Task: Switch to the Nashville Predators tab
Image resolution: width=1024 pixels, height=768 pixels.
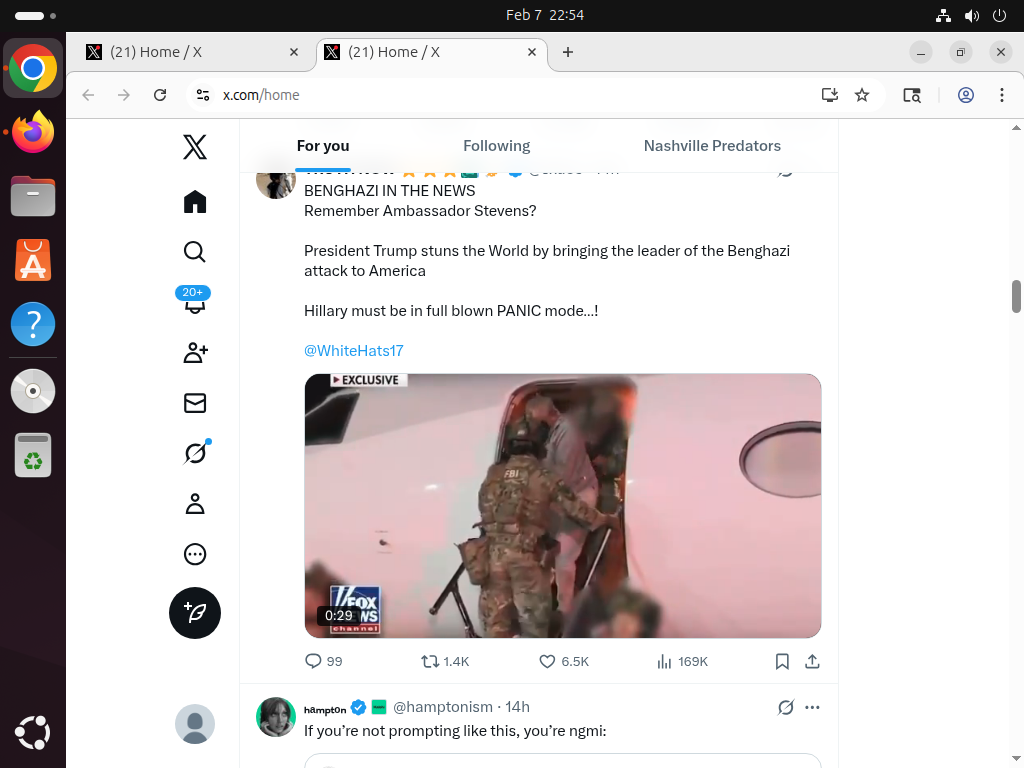Action: coord(712,146)
